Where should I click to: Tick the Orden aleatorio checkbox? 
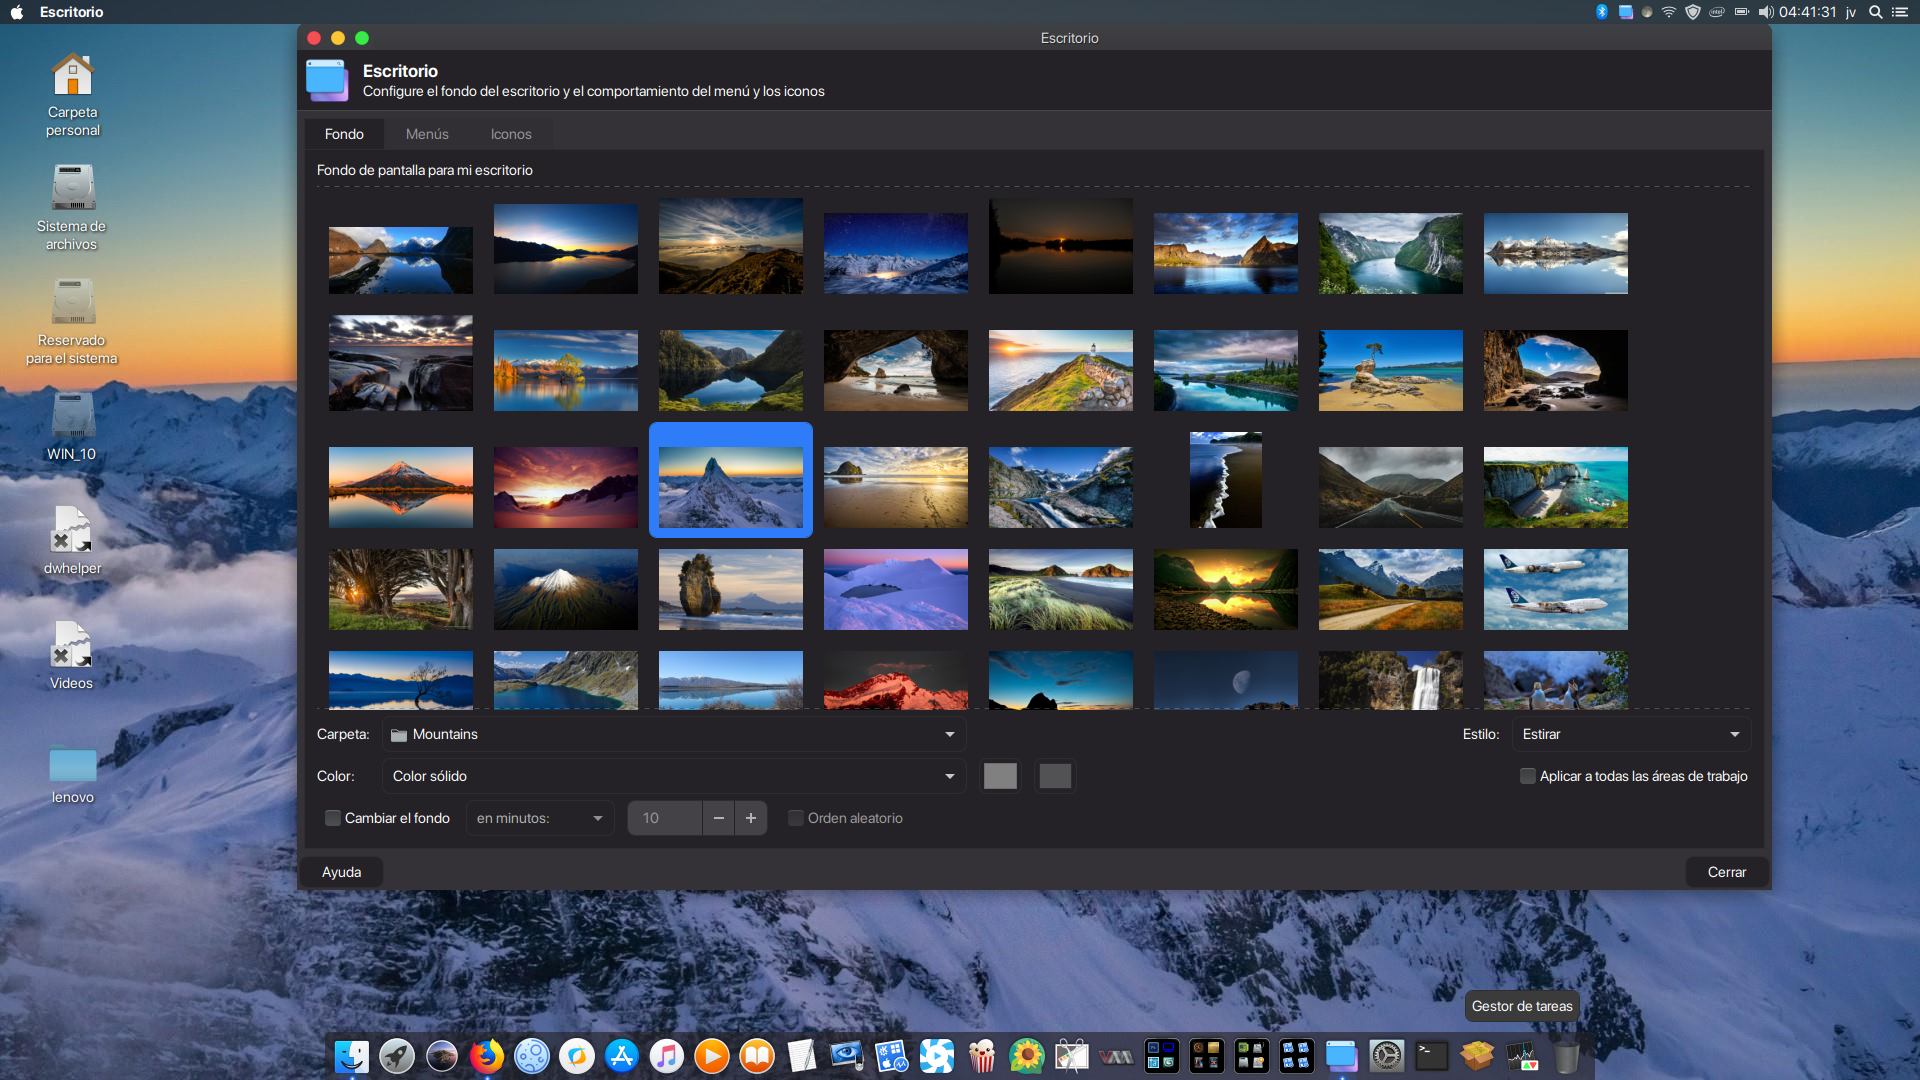(796, 818)
